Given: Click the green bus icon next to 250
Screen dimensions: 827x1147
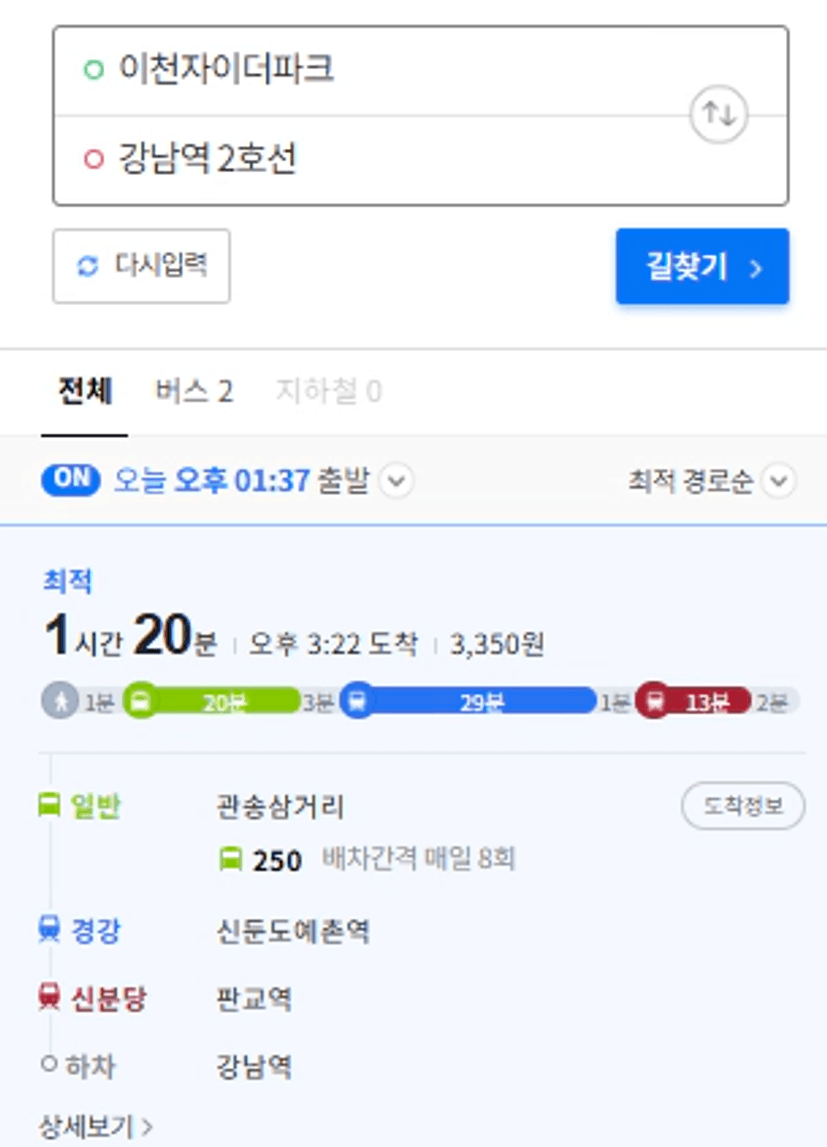Looking at the screenshot, I should [x=230, y=859].
